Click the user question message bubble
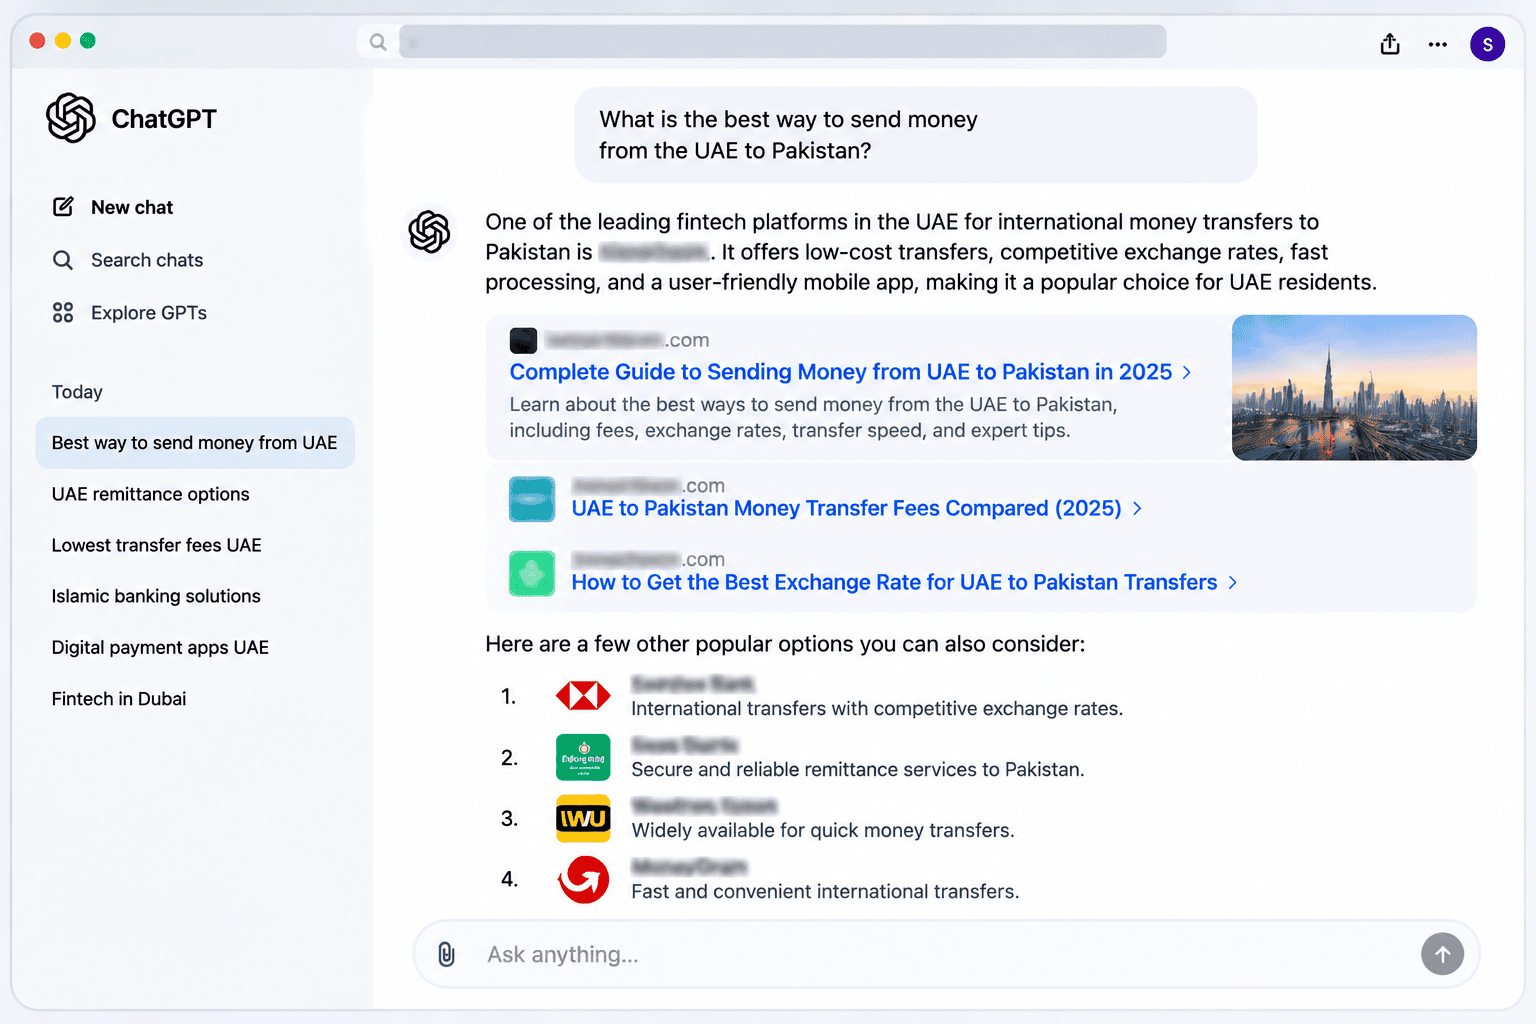 916,135
